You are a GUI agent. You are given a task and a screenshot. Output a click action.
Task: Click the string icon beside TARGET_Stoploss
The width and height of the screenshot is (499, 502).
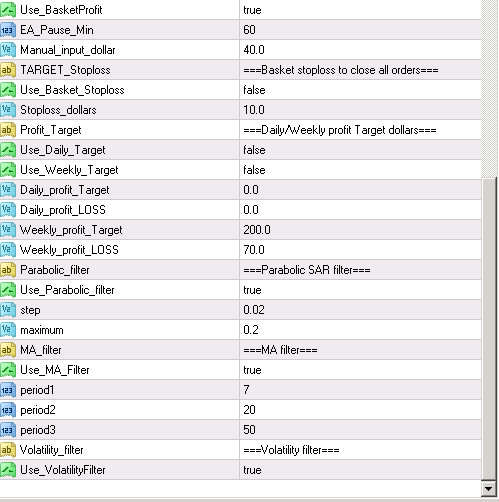pyautogui.click(x=8, y=70)
